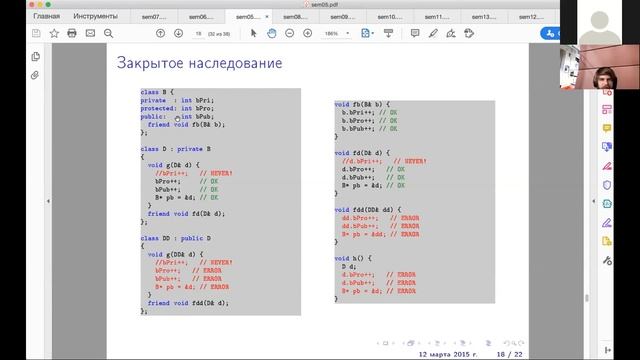Switch to the sem09 document tab
This screenshot has height=360, width=640.
click(x=342, y=17)
